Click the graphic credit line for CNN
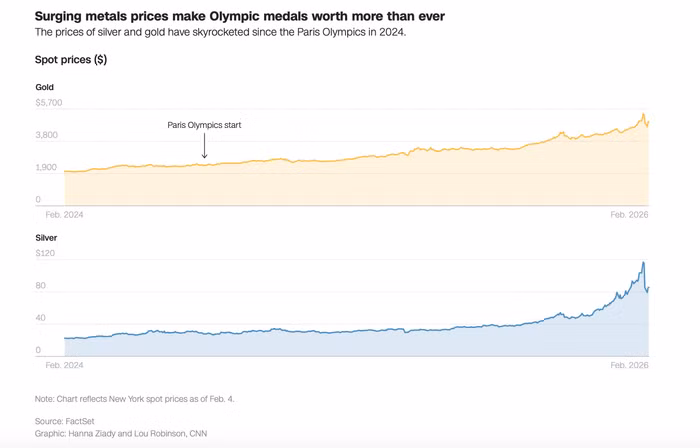 click(121, 433)
